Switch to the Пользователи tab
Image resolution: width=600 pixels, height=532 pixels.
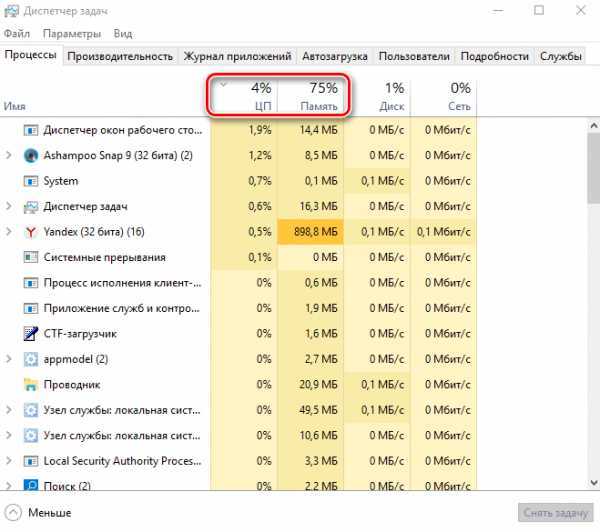tap(414, 56)
